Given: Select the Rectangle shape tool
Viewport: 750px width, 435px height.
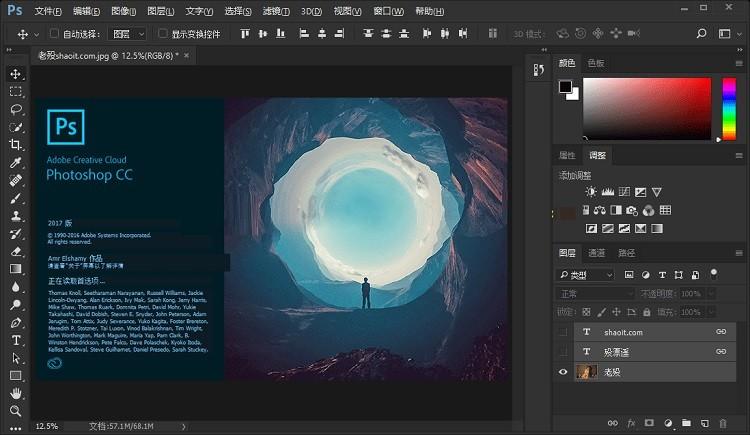Looking at the screenshot, I should pyautogui.click(x=15, y=376).
